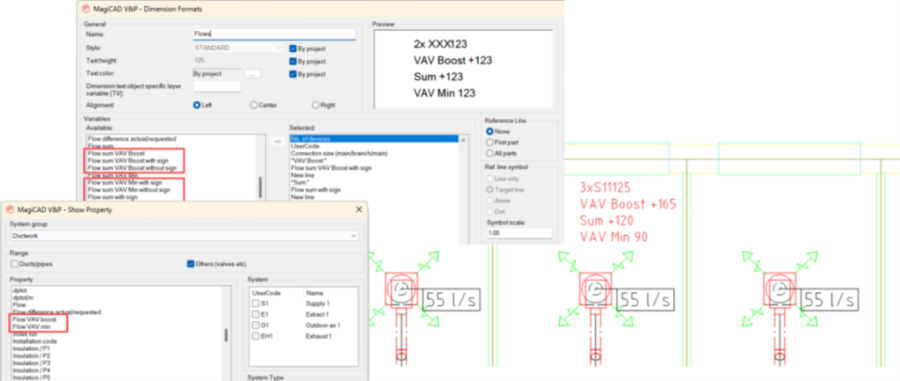Click the MagiCAD logo icon in Dimension Formats title
The image size is (900, 381).
tap(87, 9)
